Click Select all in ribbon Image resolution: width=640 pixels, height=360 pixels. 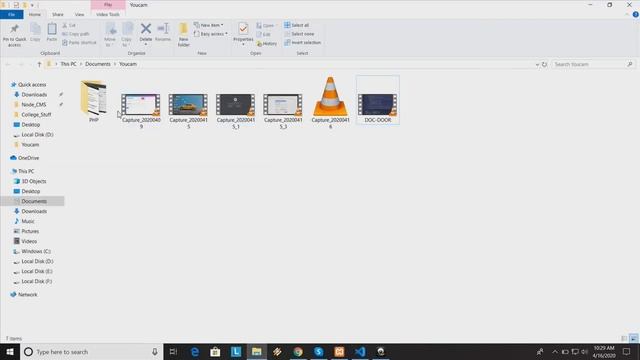(296, 25)
